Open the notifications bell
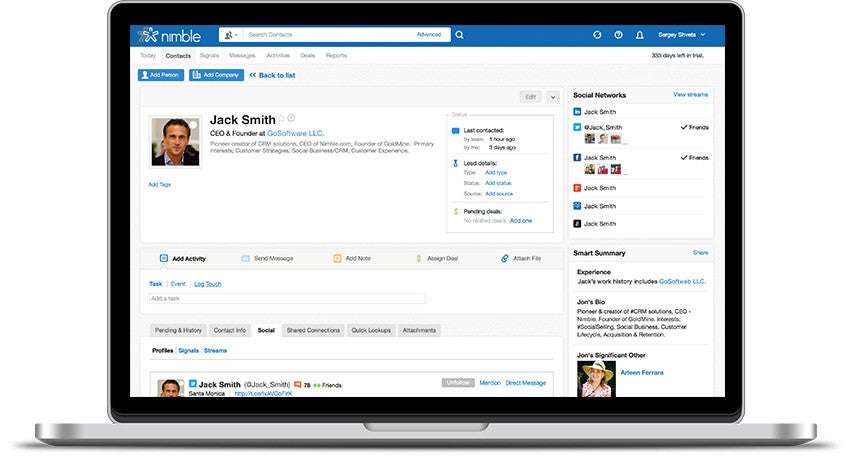853x464 pixels. [640, 35]
